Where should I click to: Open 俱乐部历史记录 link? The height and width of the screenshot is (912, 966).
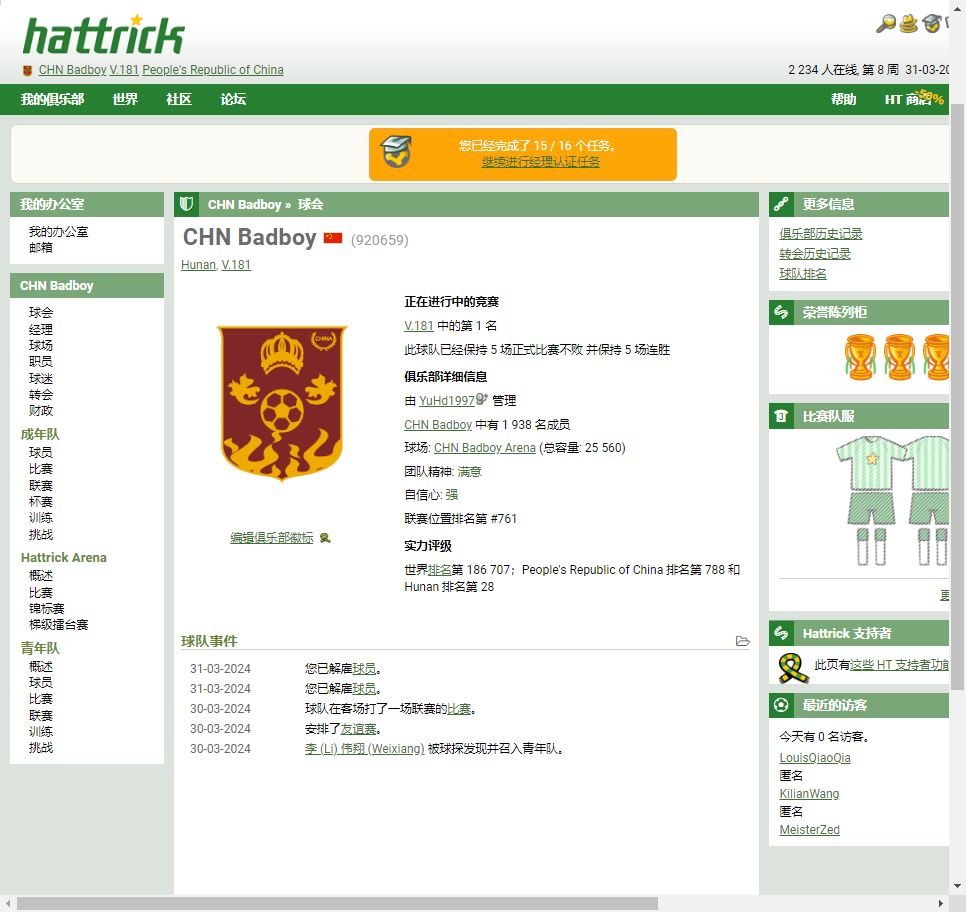[821, 234]
